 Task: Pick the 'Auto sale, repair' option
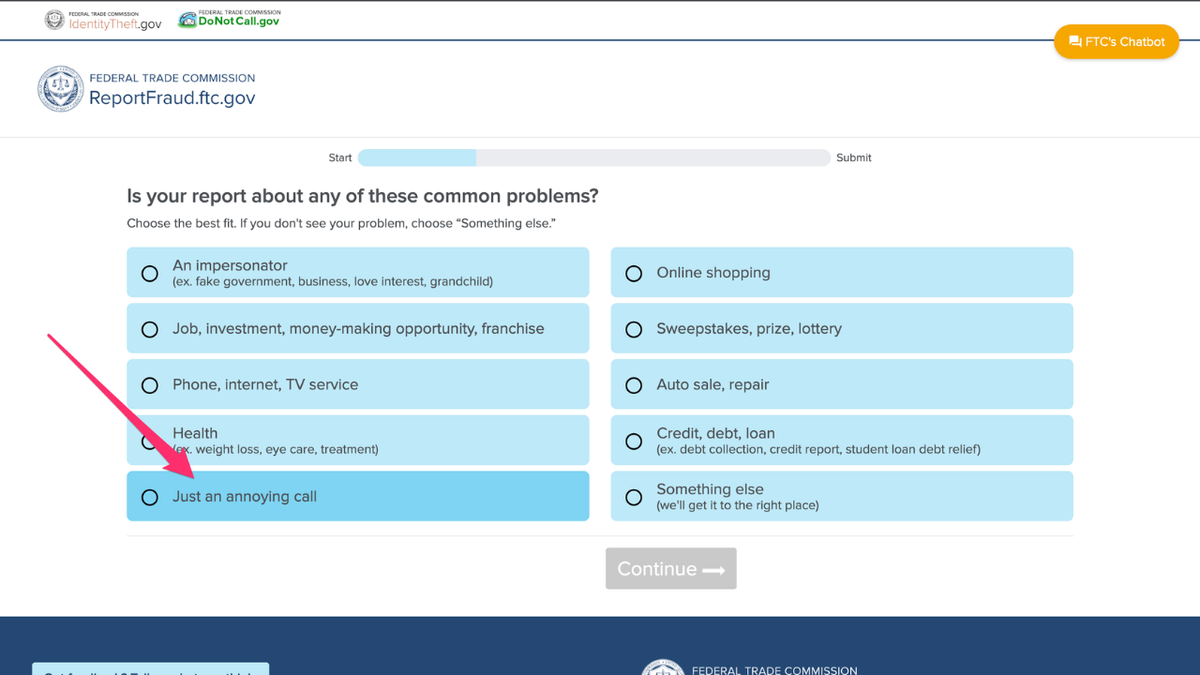[x=634, y=385]
